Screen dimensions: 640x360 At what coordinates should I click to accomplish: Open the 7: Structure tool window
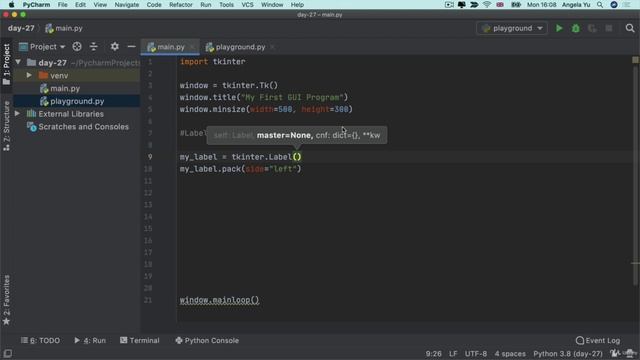click(x=7, y=126)
